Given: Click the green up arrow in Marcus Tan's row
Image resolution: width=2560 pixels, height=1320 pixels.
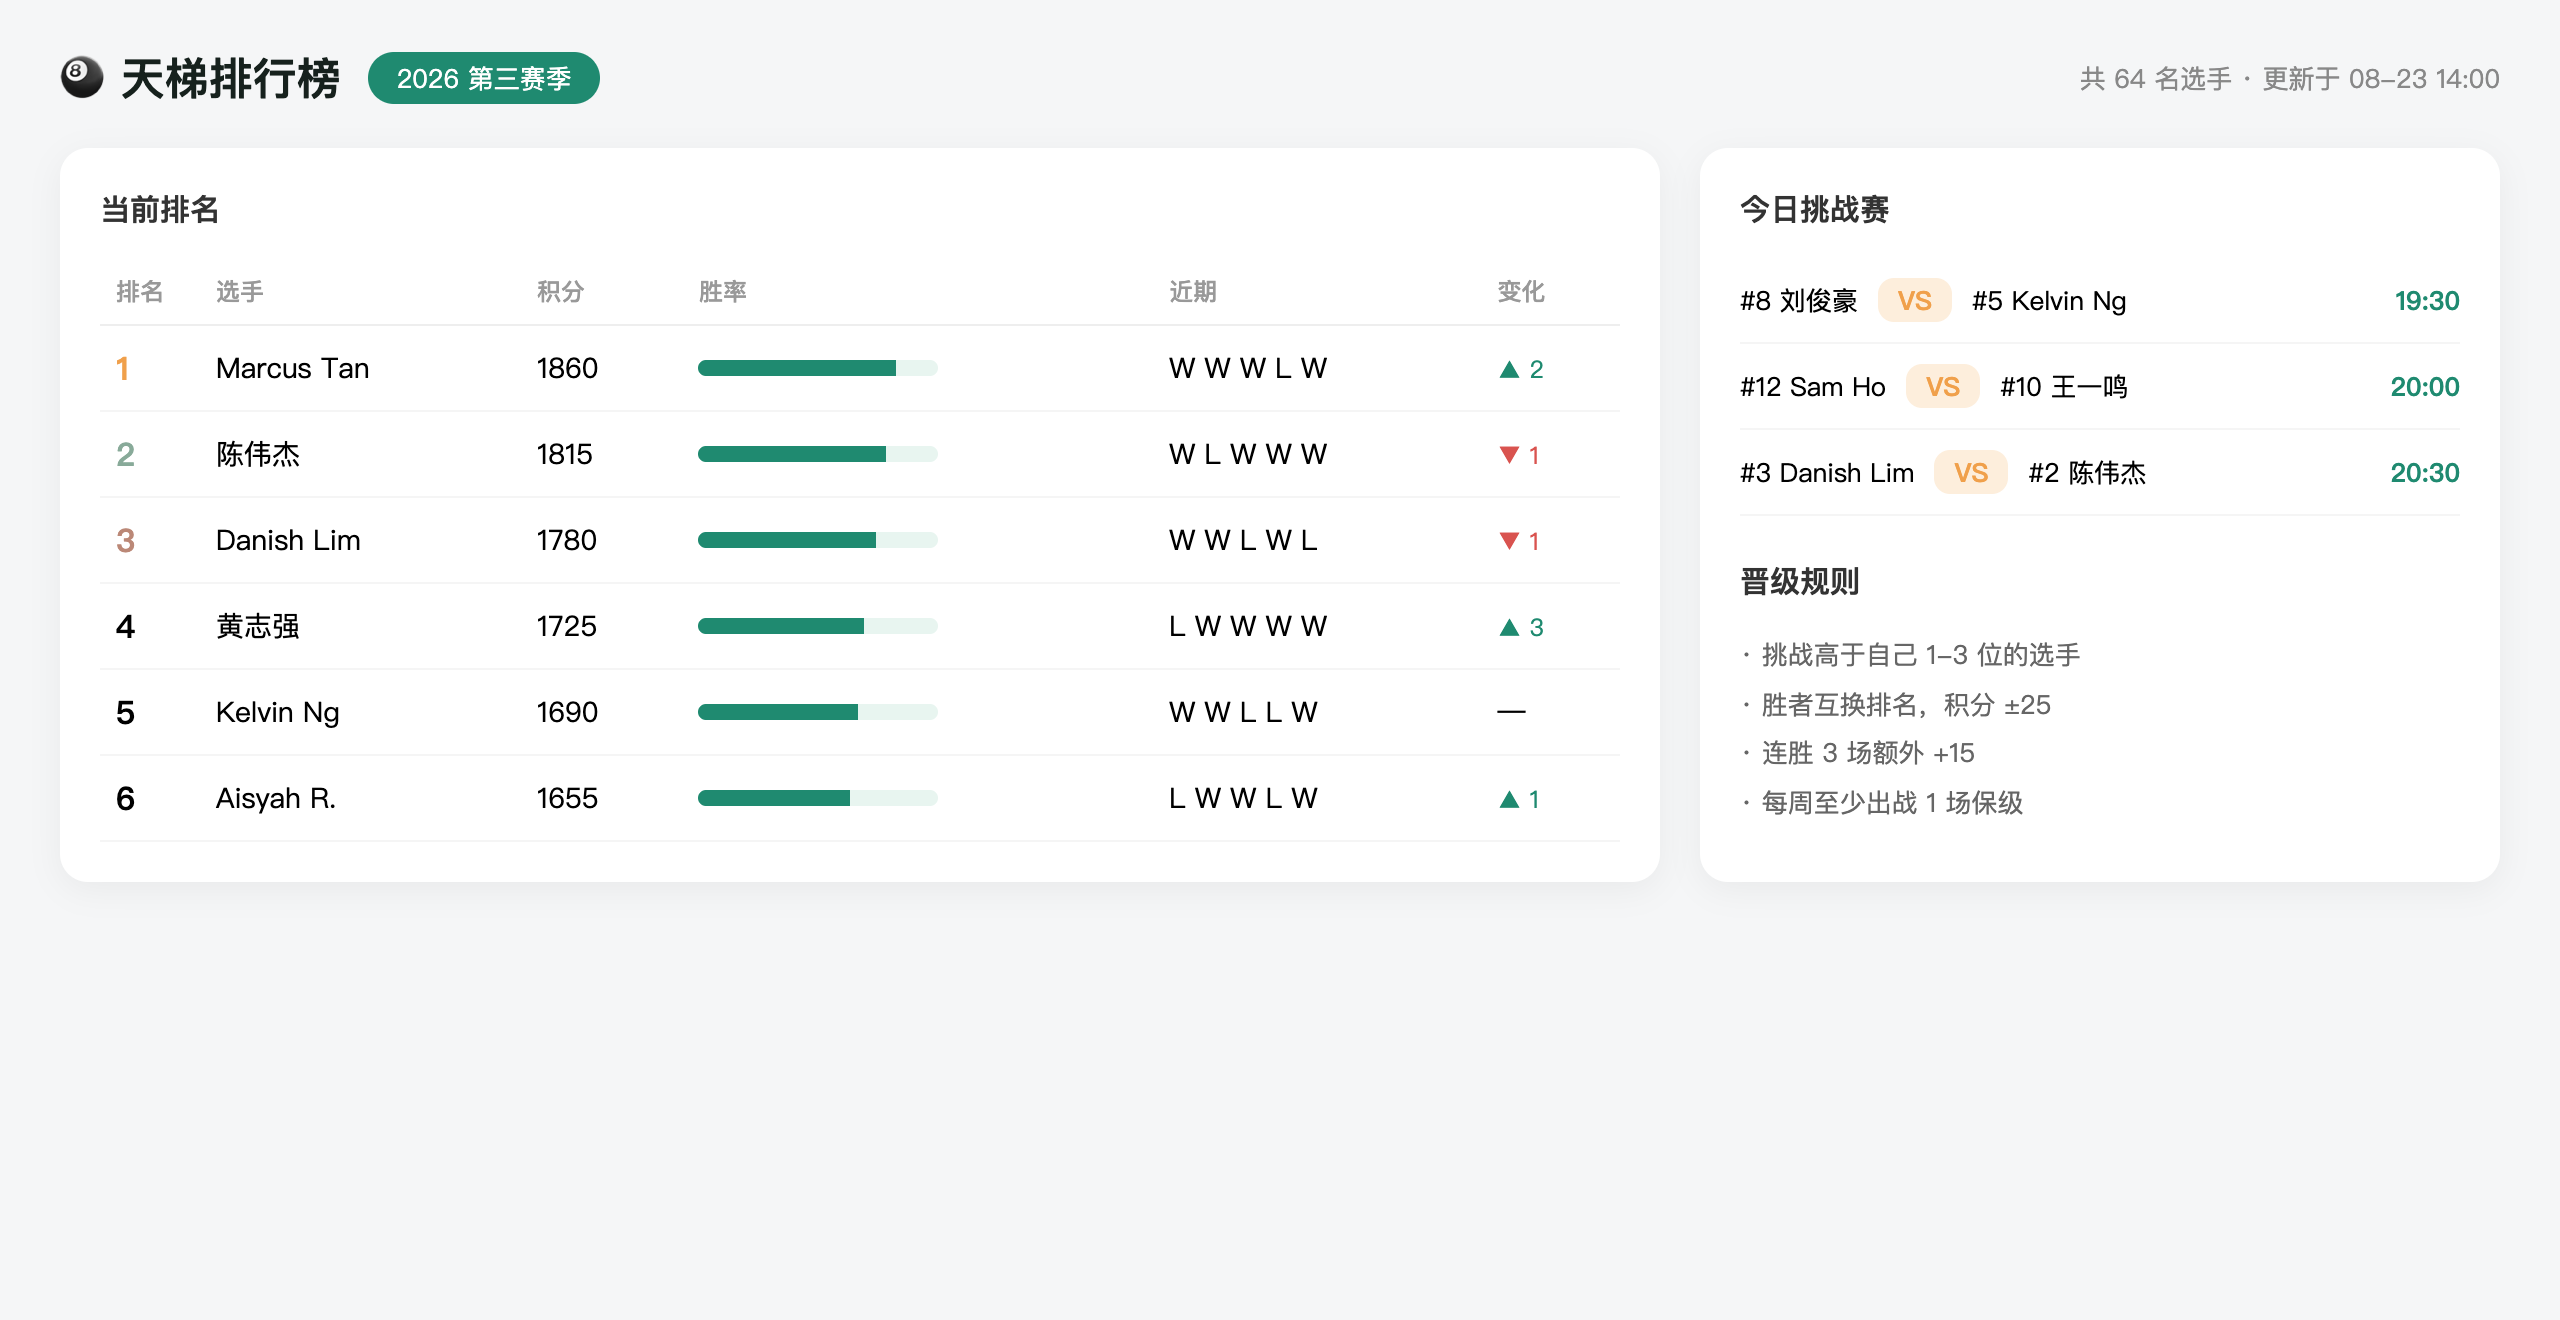Looking at the screenshot, I should (1509, 369).
